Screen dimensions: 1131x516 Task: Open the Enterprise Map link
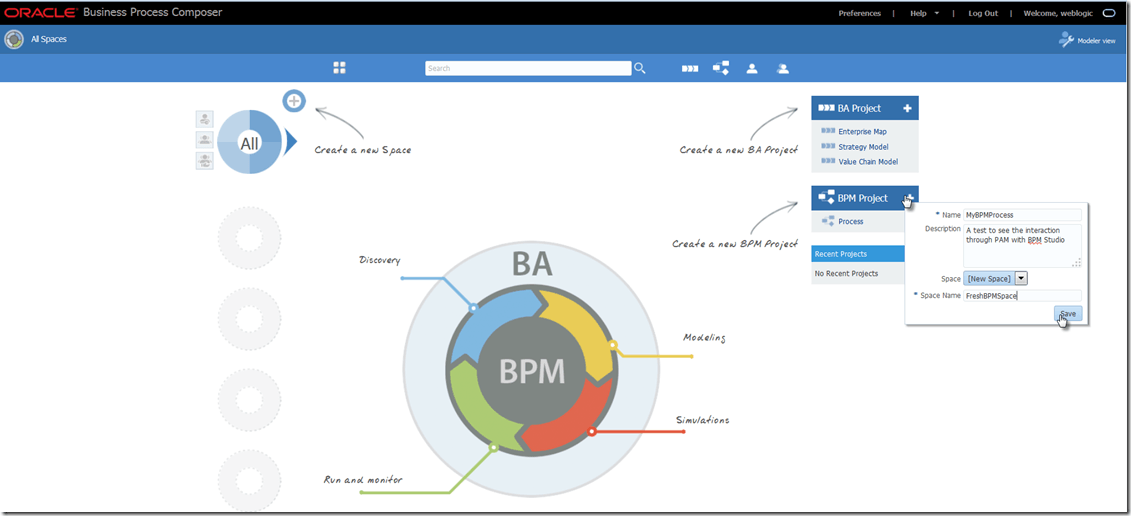coord(862,131)
